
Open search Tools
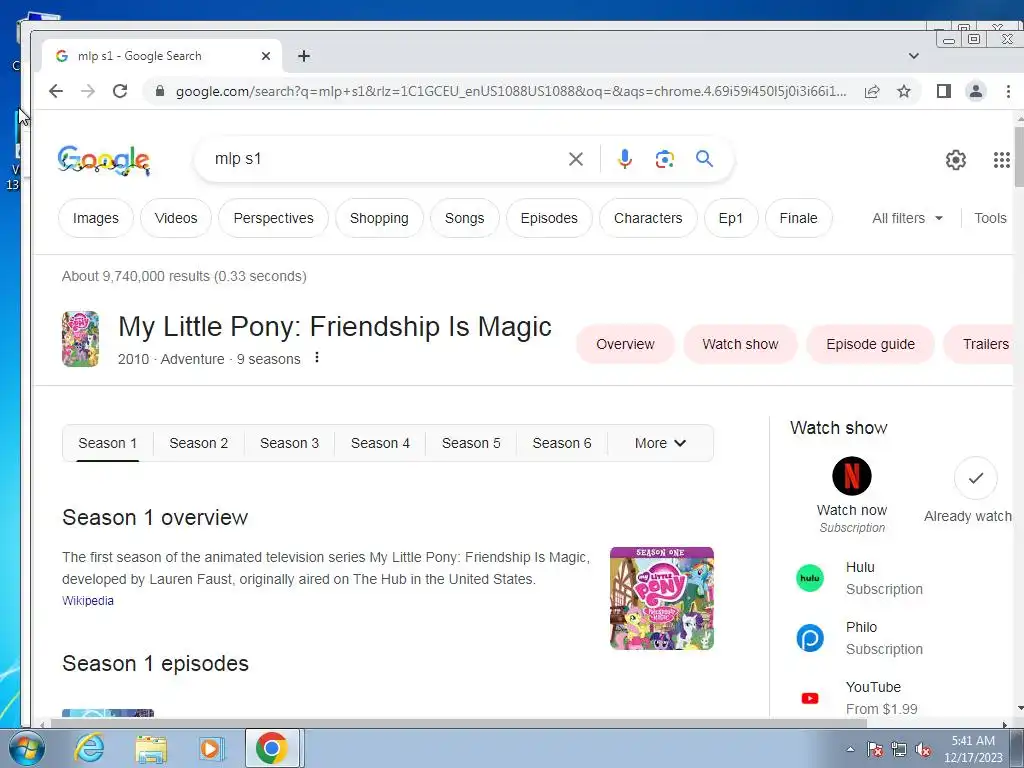(990, 218)
